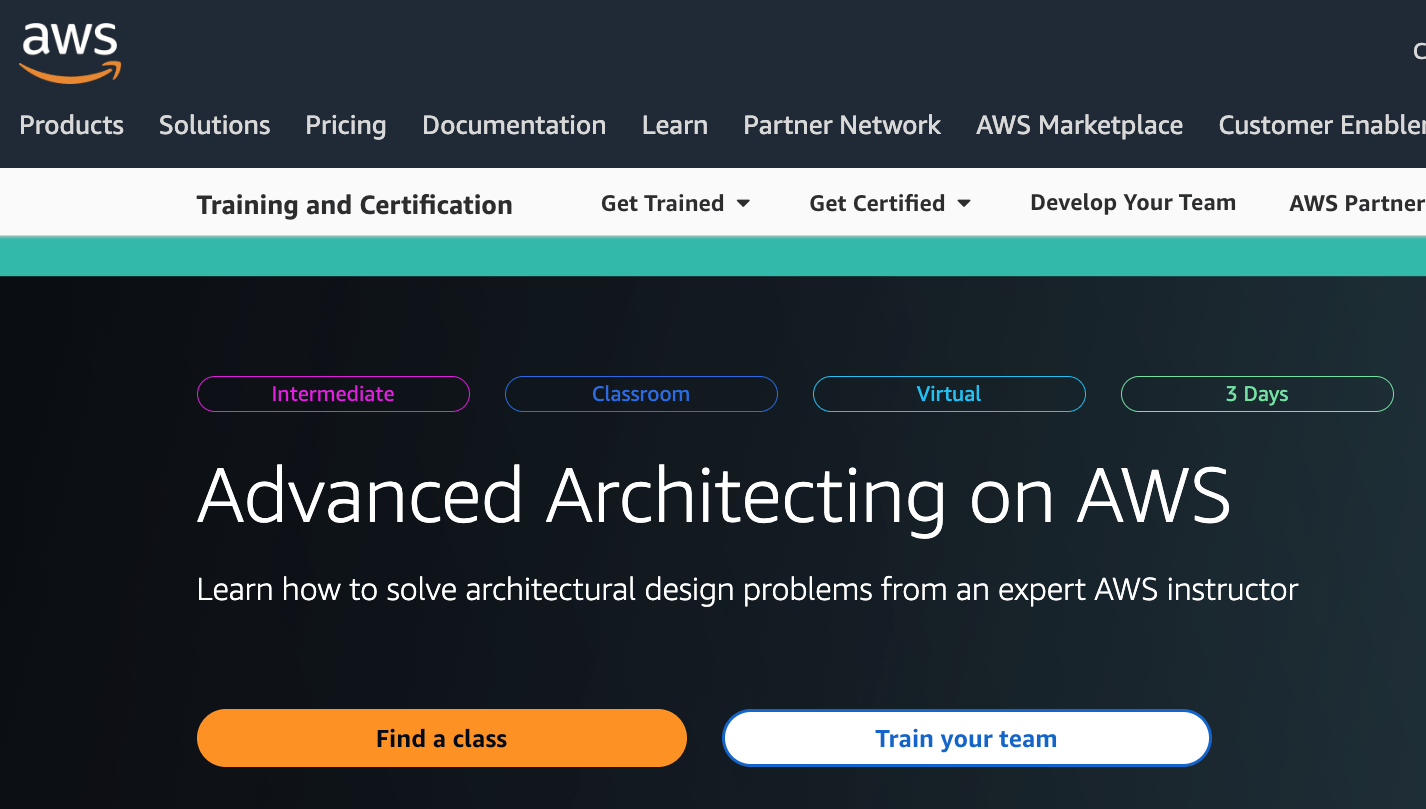1426x809 pixels.
Task: Click the AWS logo icon
Action: click(x=70, y=52)
